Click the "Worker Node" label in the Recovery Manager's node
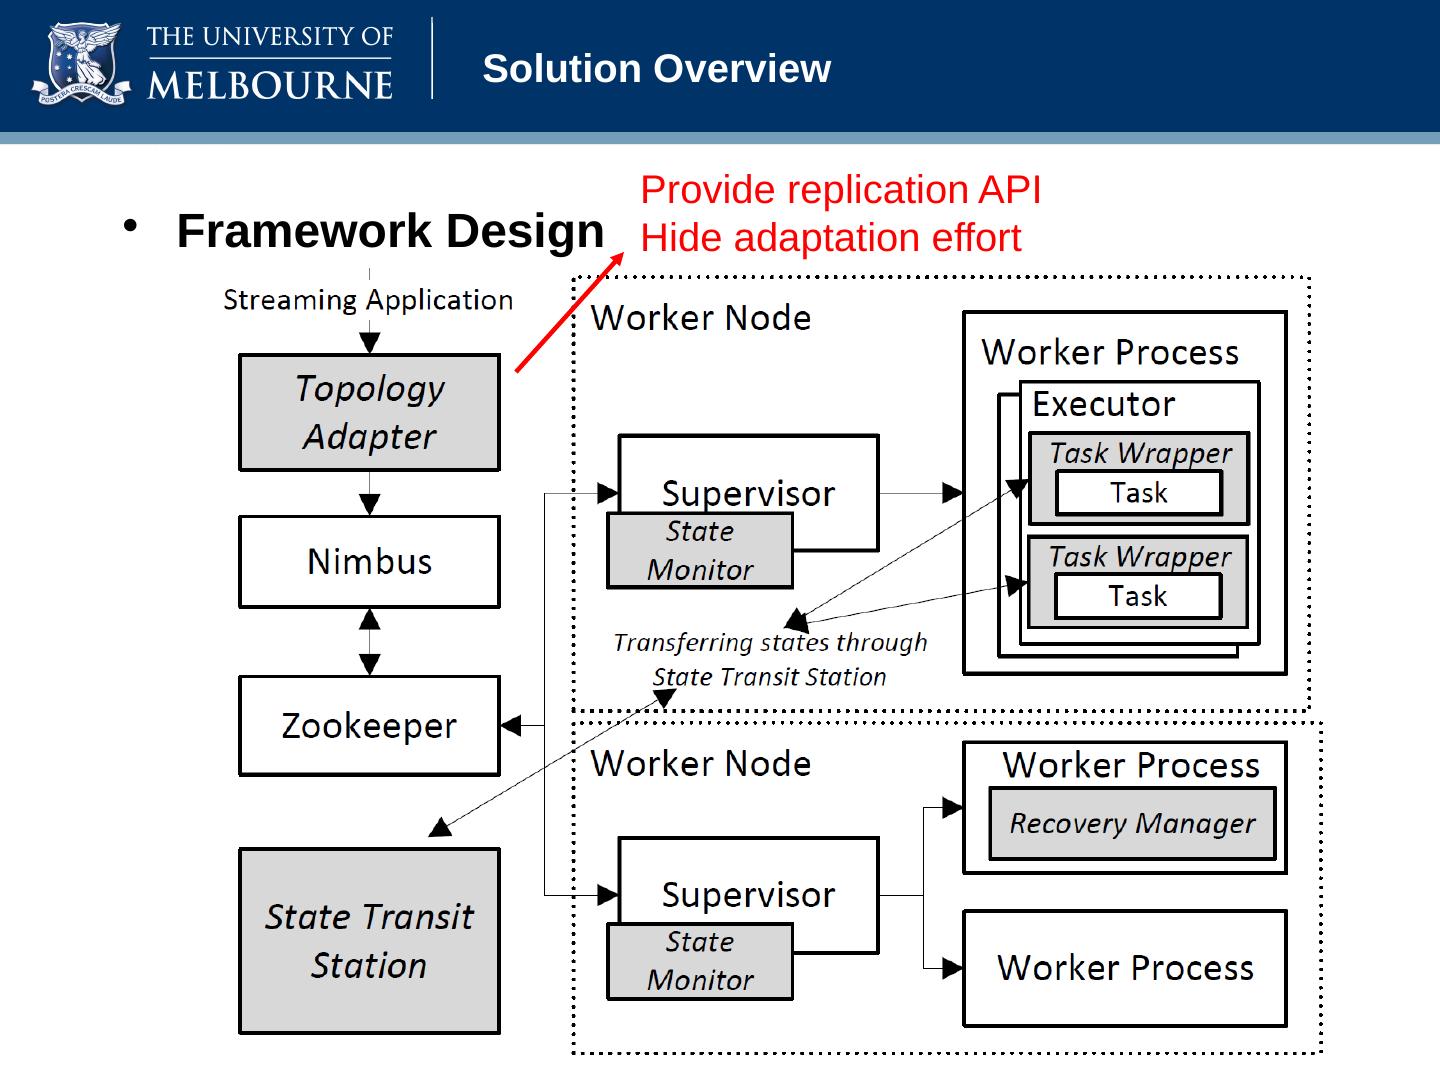The width and height of the screenshot is (1440, 1080). tap(701, 764)
